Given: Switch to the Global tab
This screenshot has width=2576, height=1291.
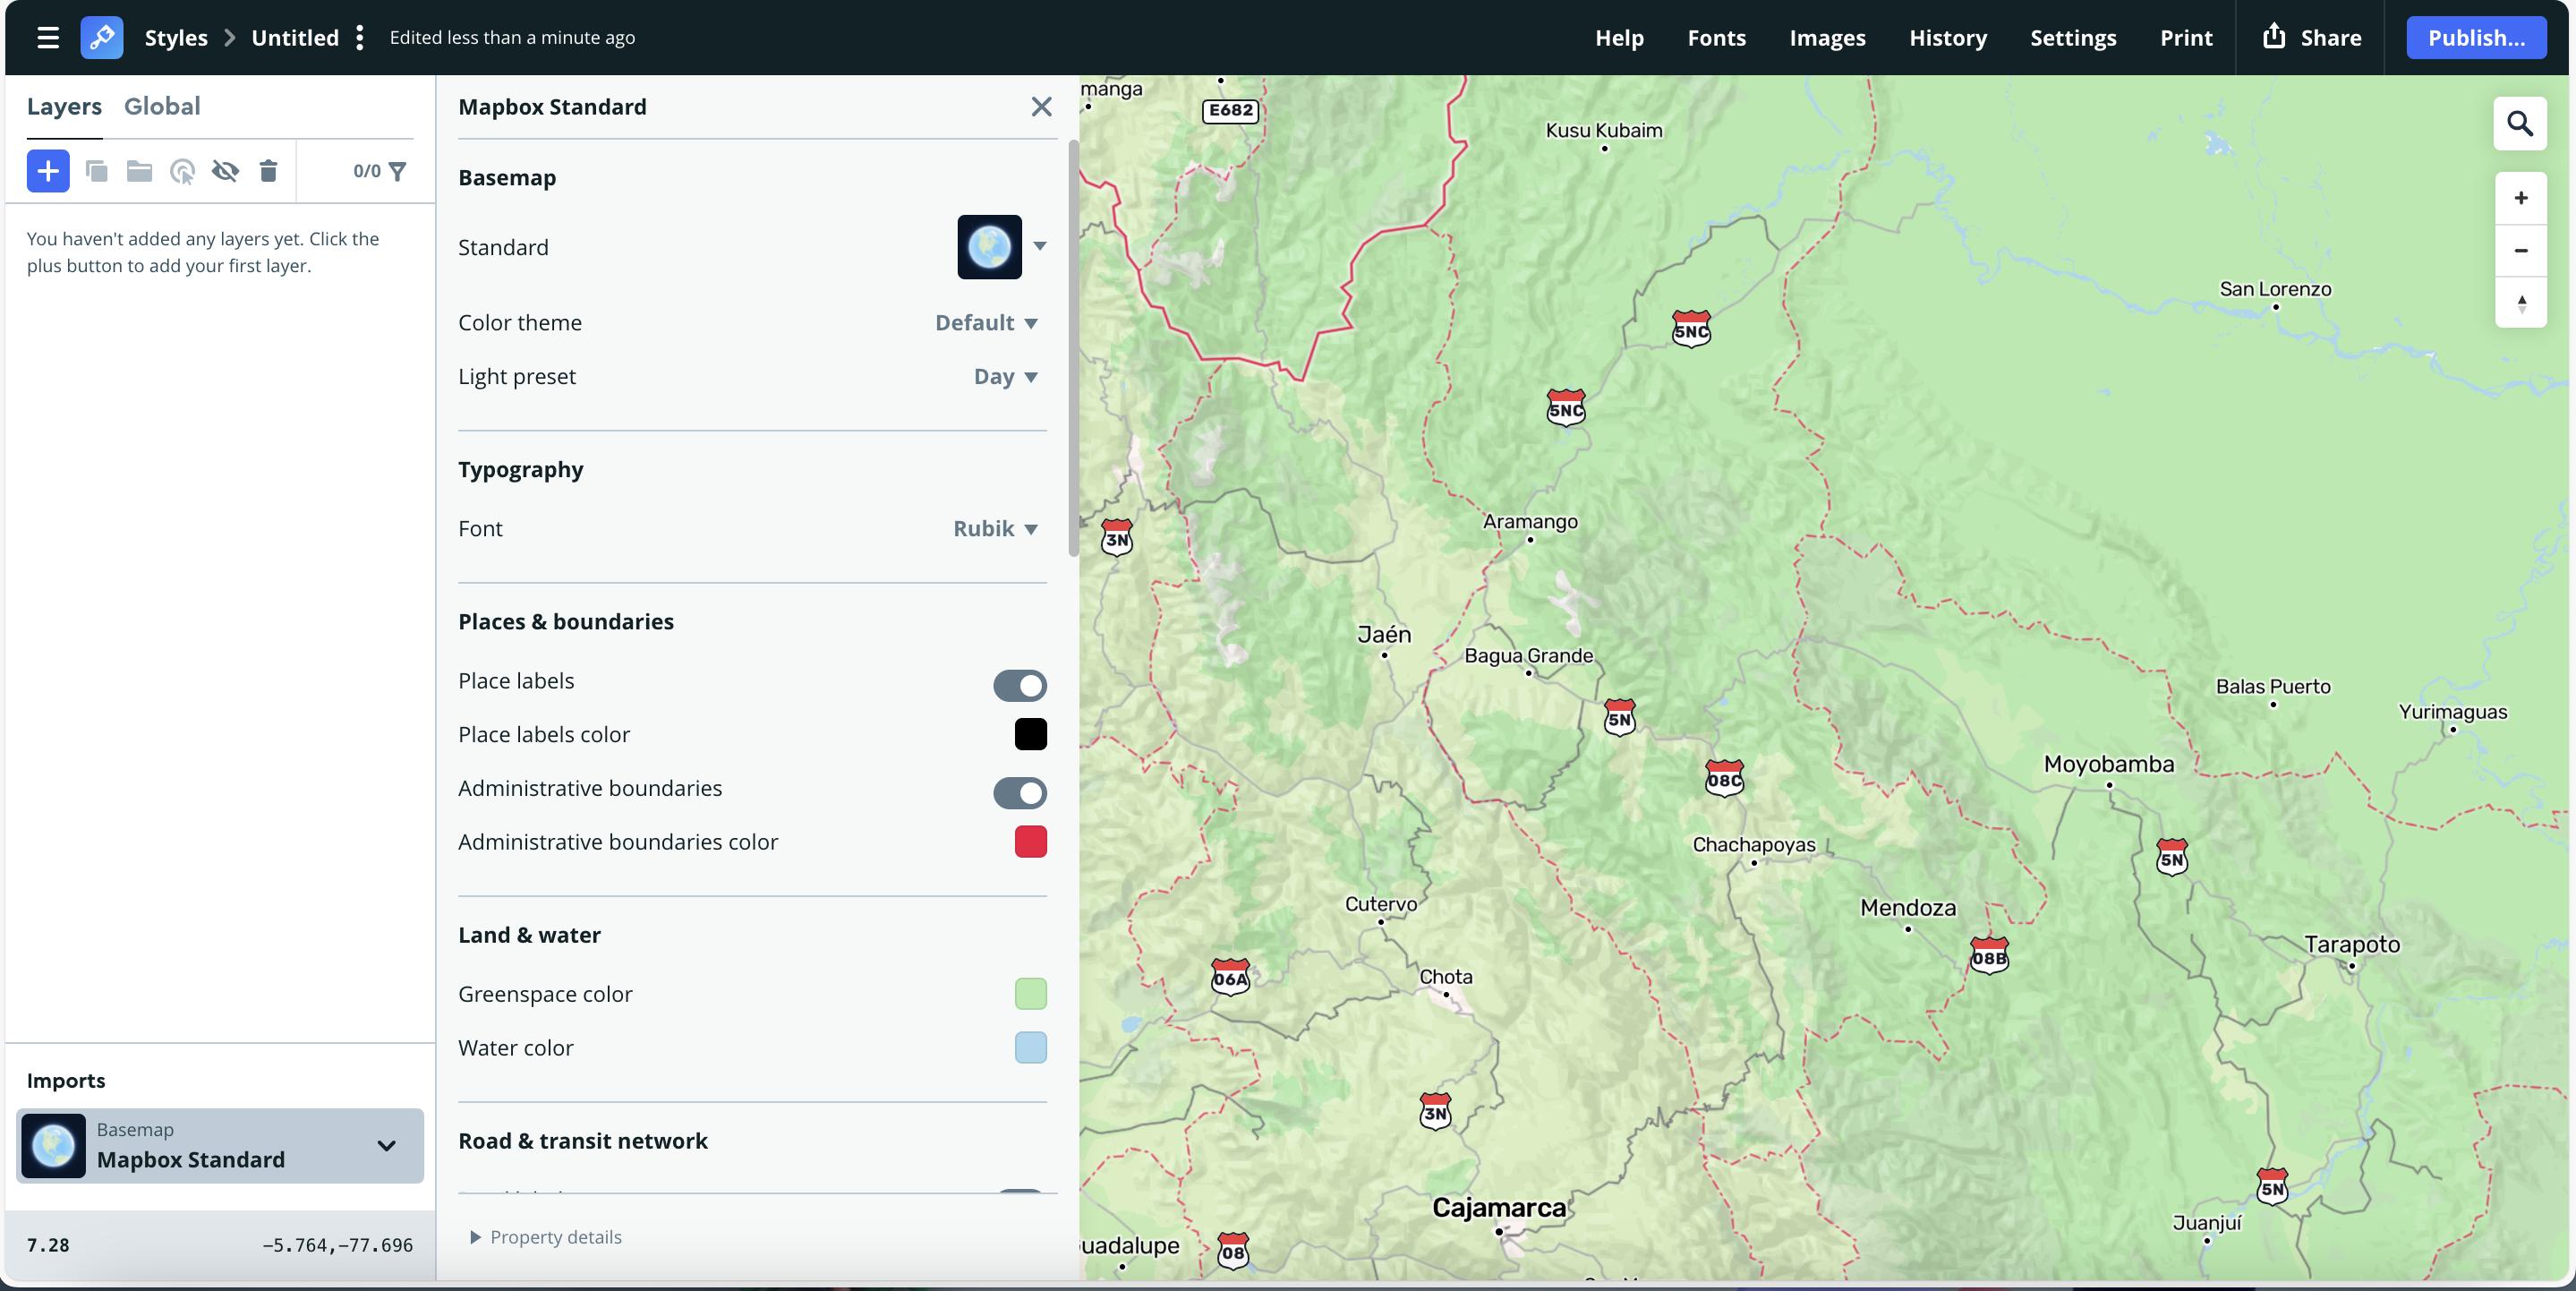Looking at the screenshot, I should tap(162, 106).
